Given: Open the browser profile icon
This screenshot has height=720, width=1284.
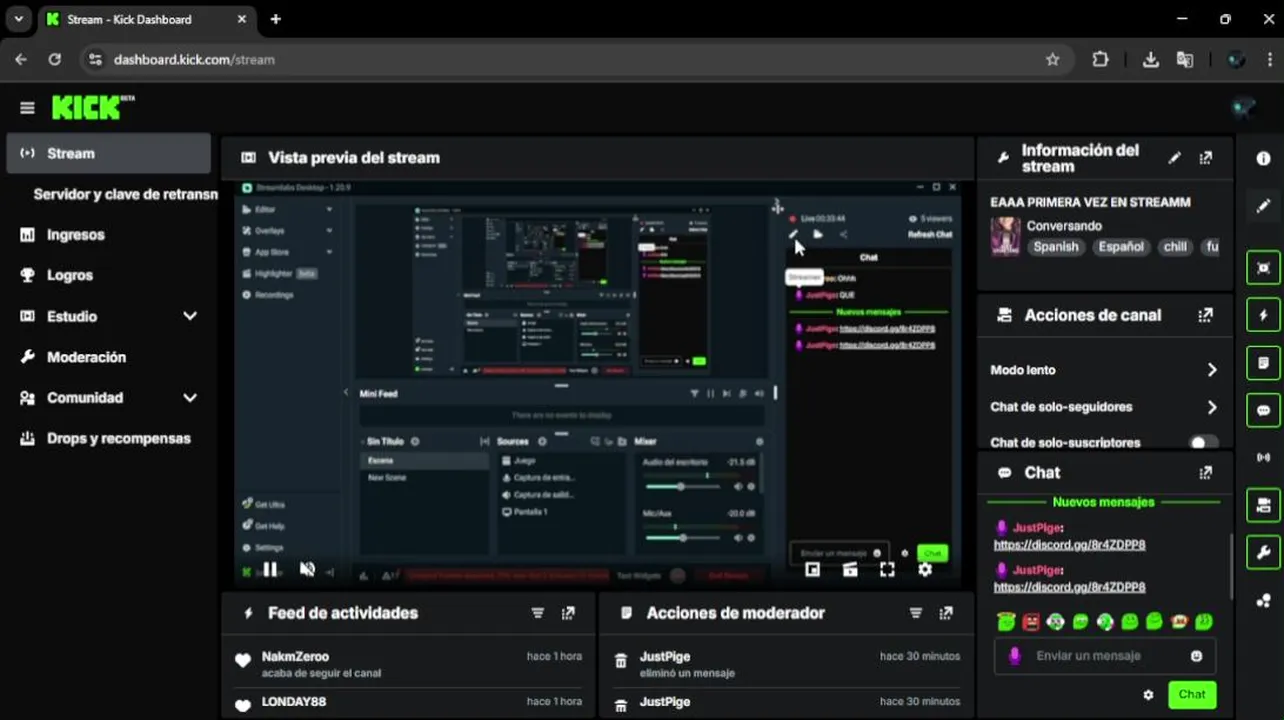Looking at the screenshot, I should click(1237, 60).
